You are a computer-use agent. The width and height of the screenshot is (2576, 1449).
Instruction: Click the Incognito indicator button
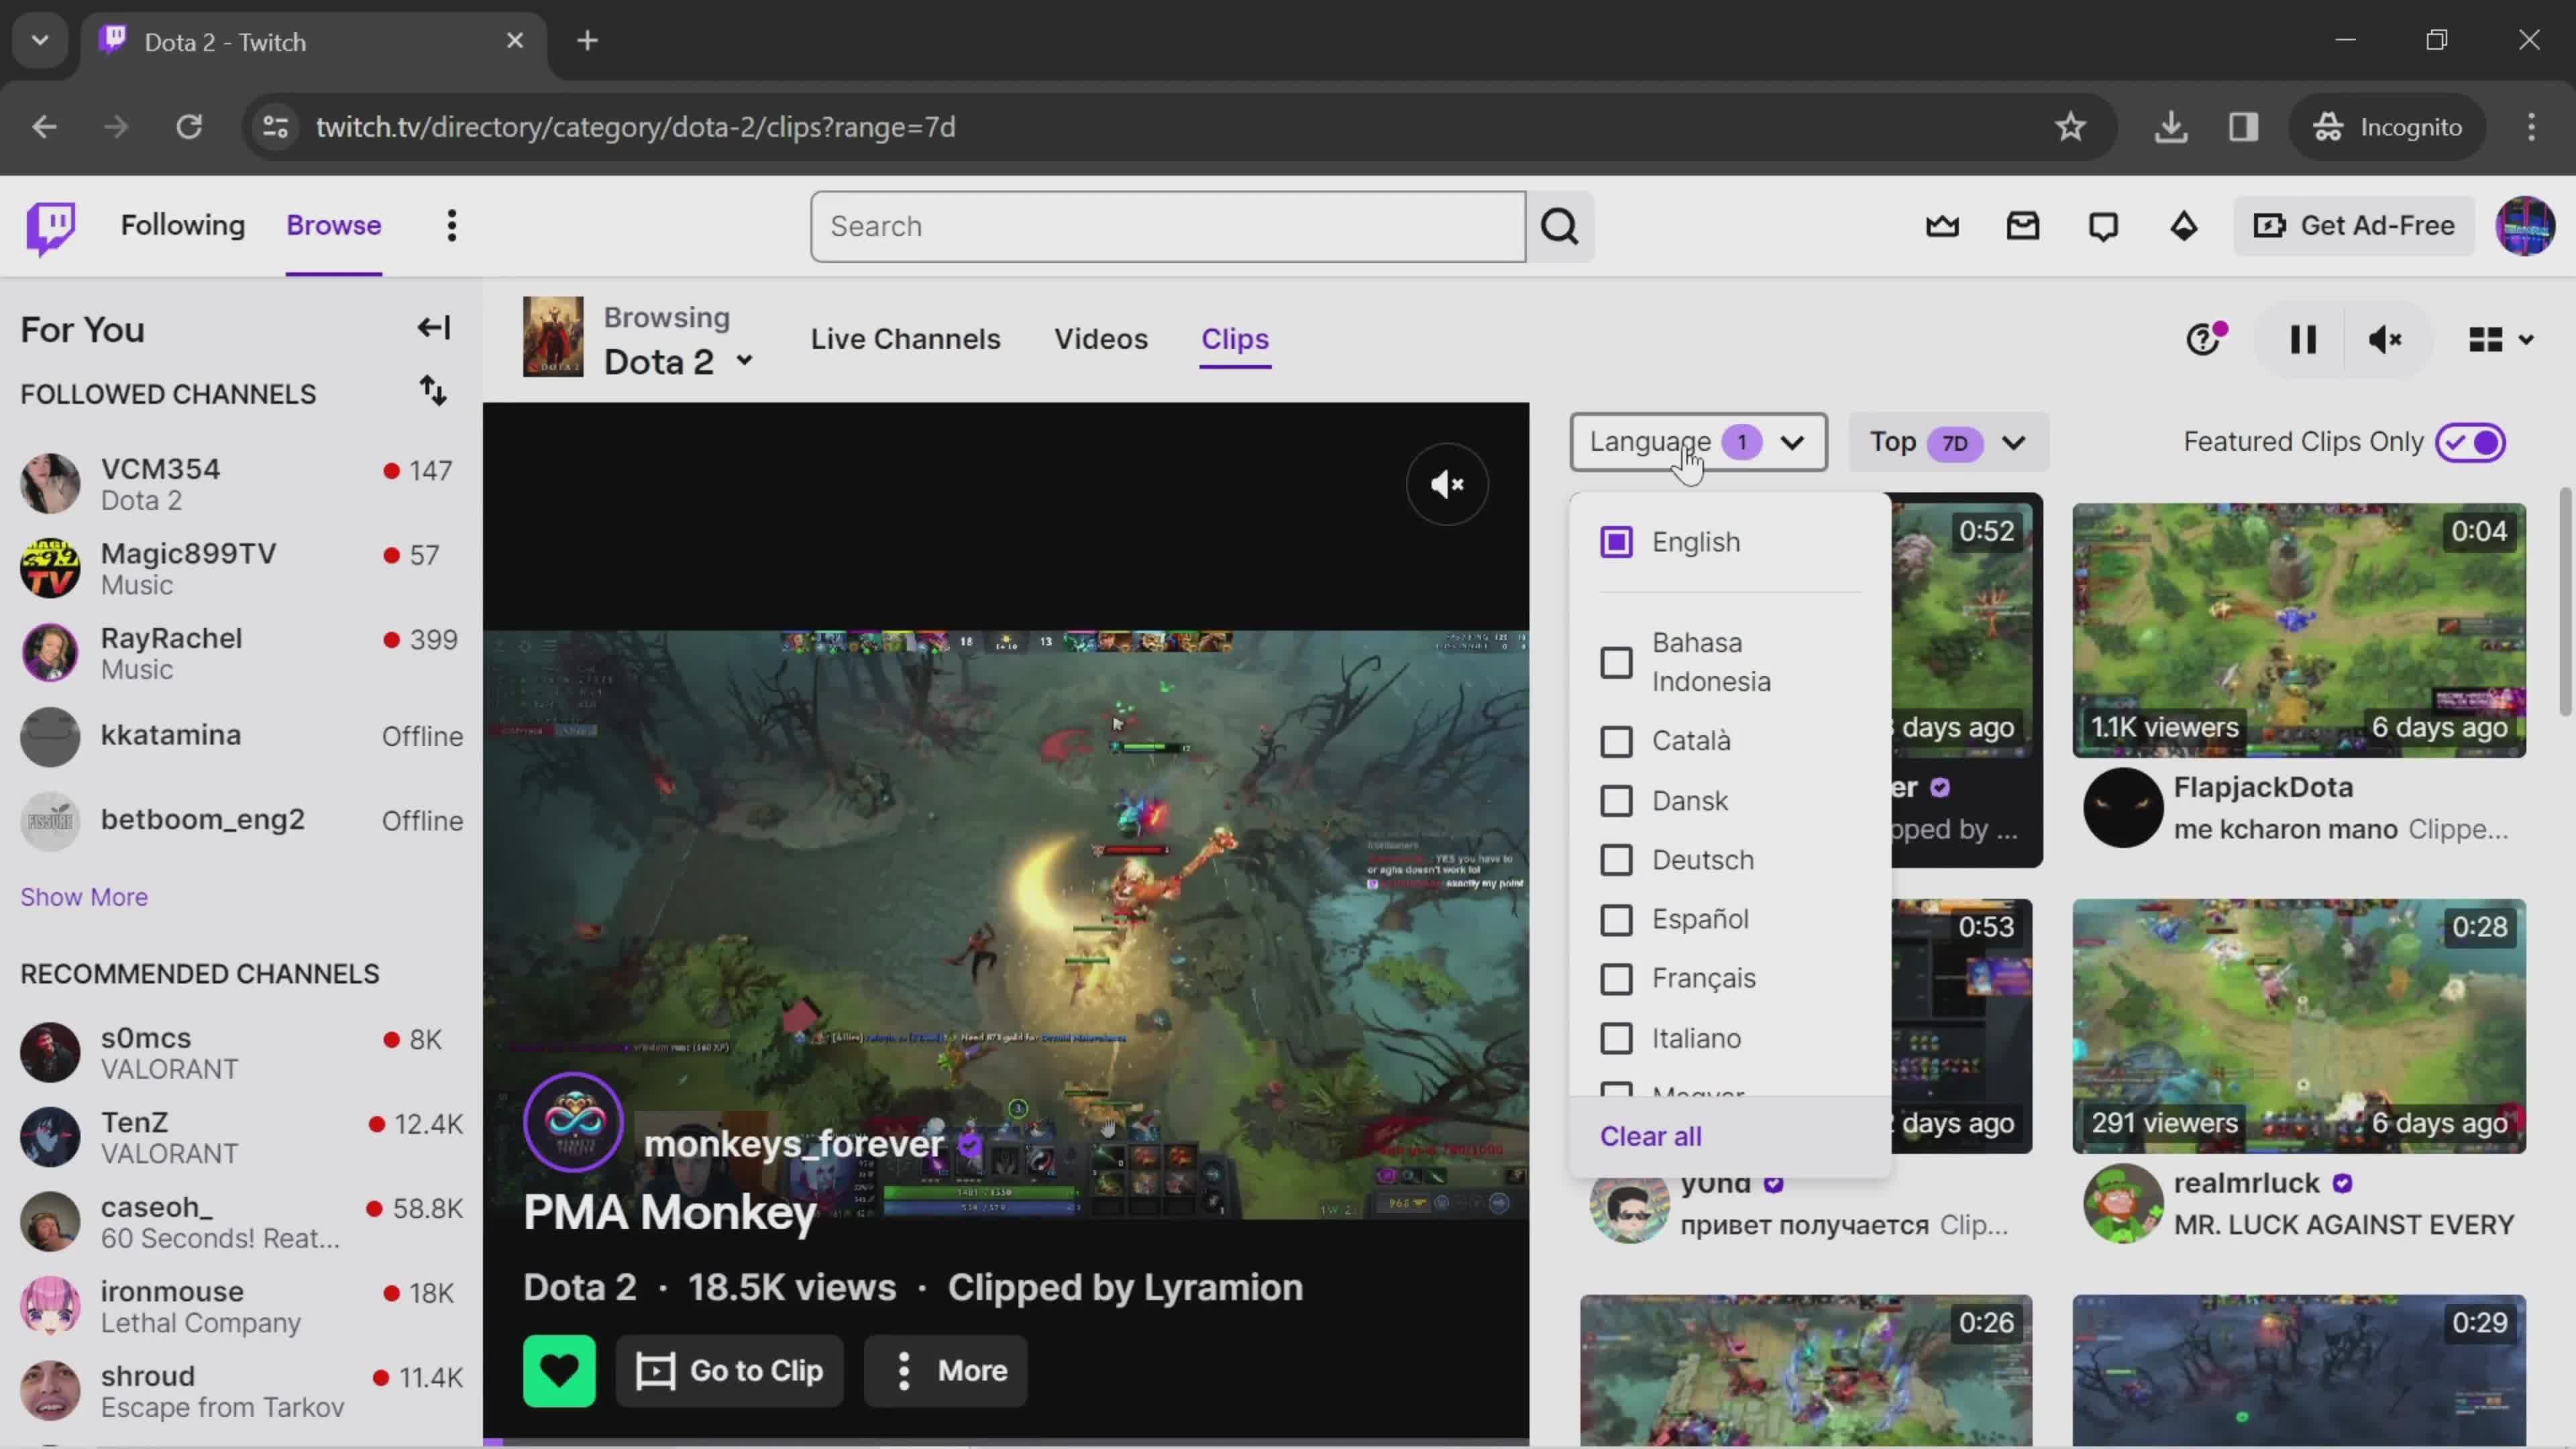2387,127
